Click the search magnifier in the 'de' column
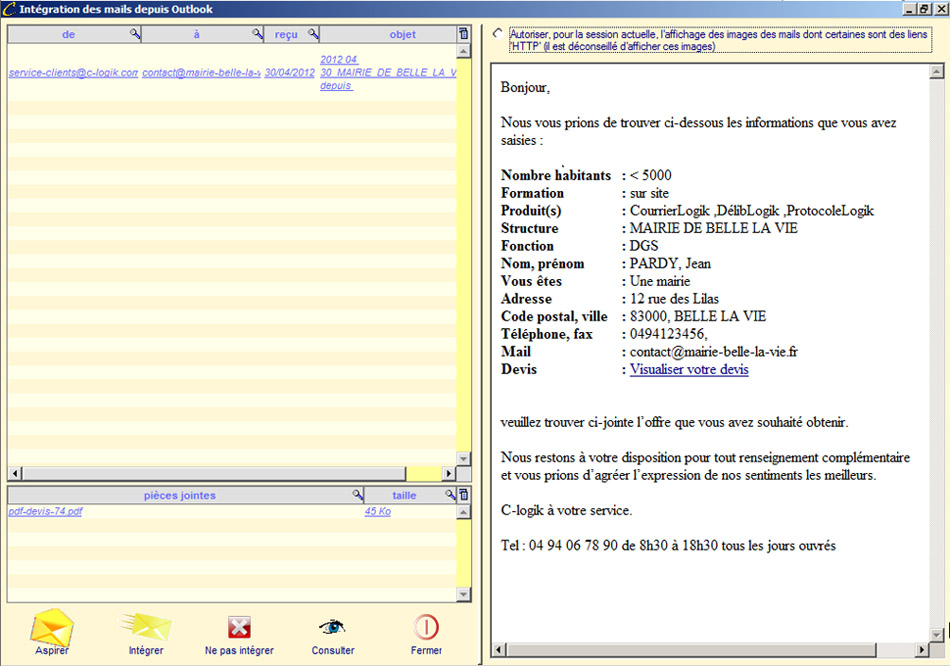 point(135,35)
